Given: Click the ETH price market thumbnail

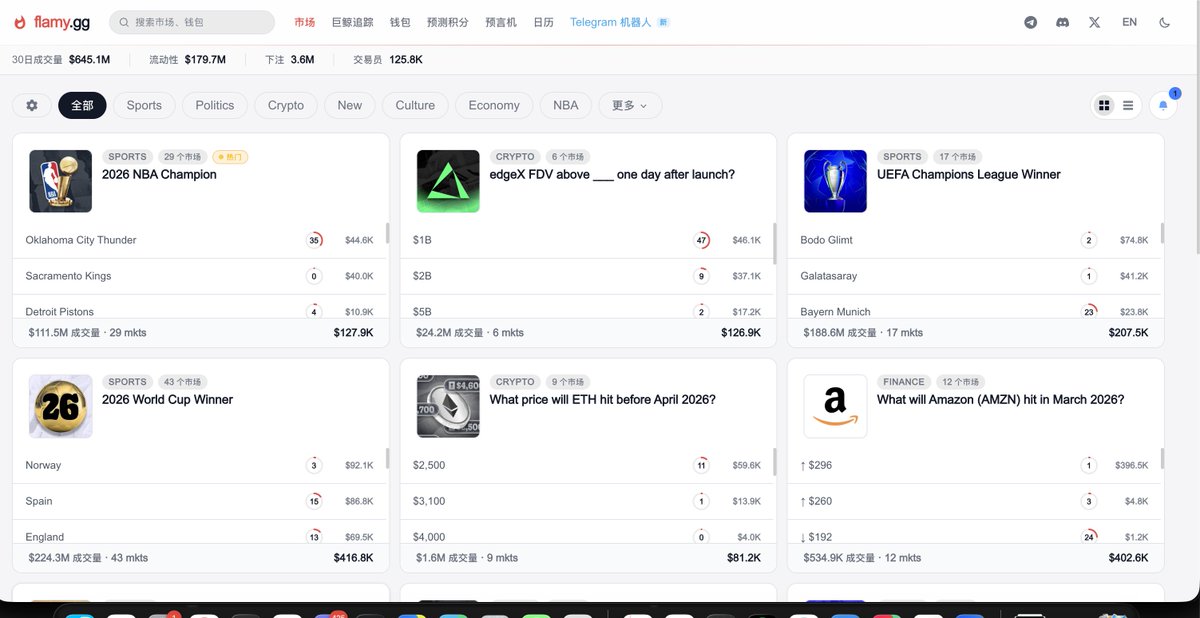Looking at the screenshot, I should coord(448,406).
